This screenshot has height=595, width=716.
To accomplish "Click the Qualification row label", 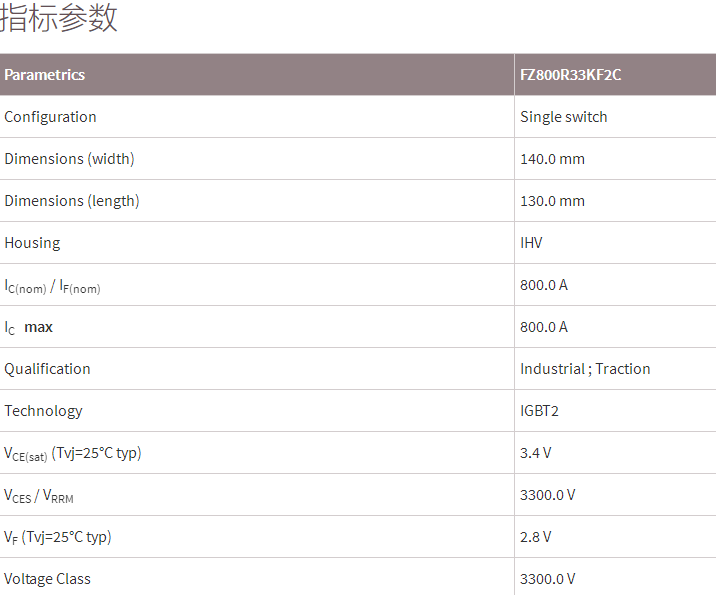I will point(47,369).
